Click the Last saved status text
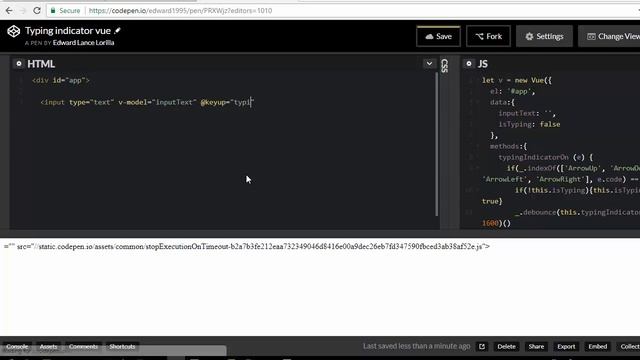Image resolution: width=640 pixels, height=360 pixels. pyautogui.click(x=416, y=346)
